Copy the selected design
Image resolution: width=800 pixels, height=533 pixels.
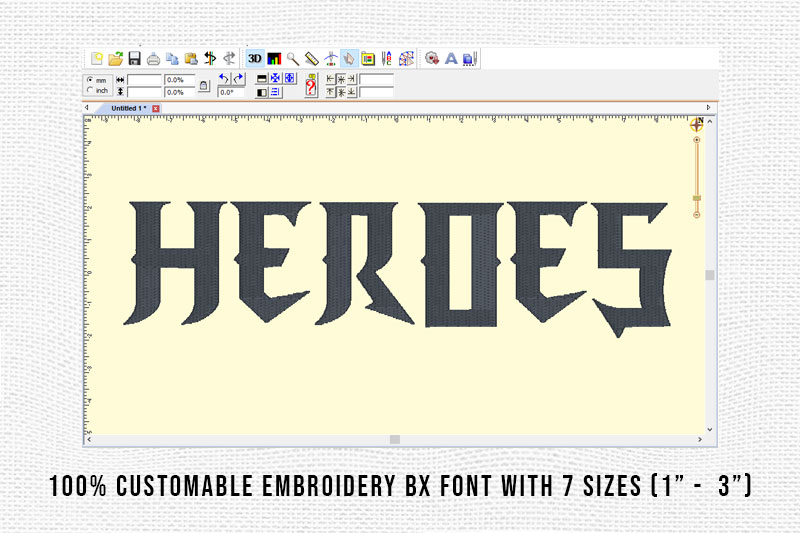pos(172,59)
